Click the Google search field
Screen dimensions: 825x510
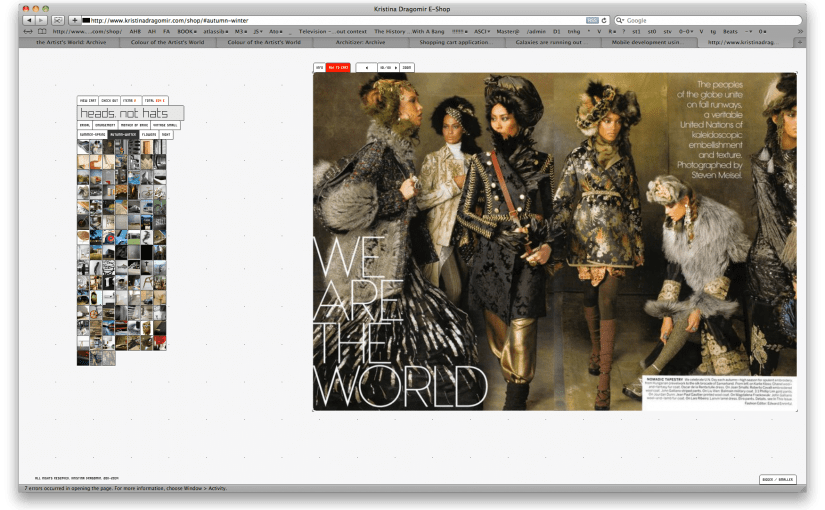[x=710, y=20]
